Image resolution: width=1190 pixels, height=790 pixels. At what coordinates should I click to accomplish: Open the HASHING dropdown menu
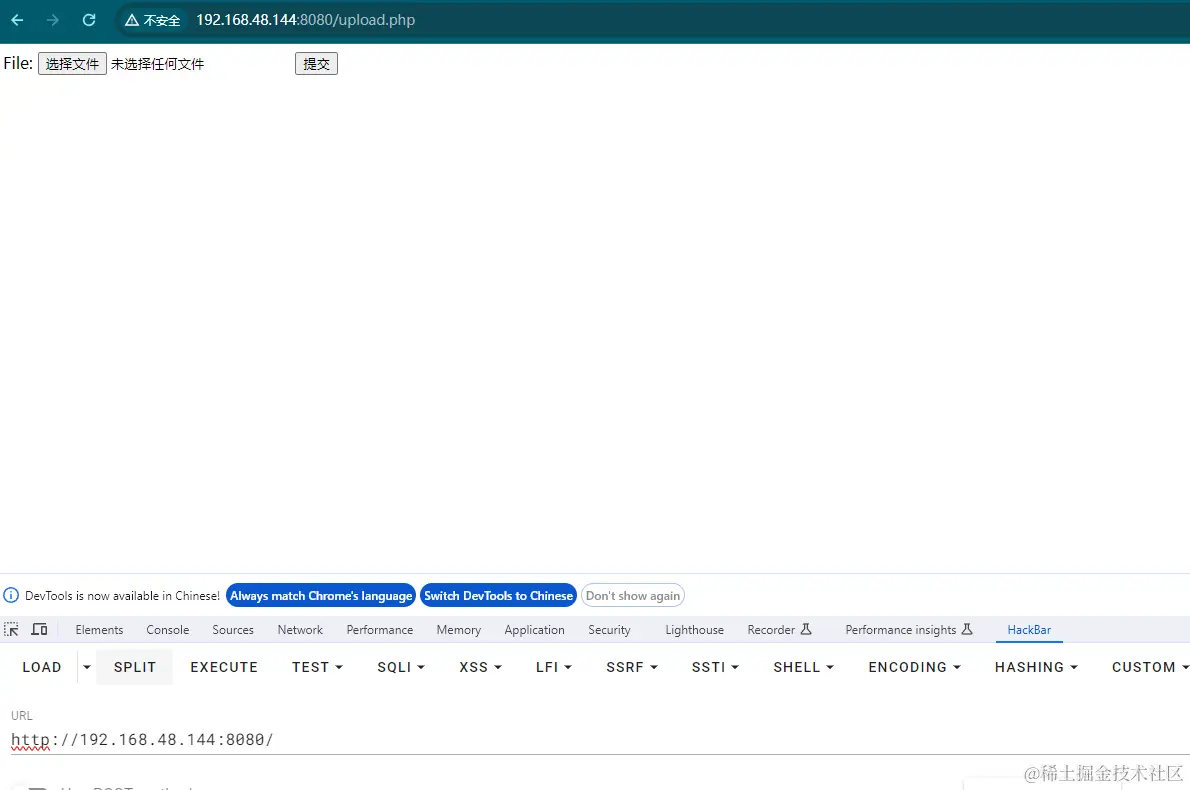[1036, 667]
